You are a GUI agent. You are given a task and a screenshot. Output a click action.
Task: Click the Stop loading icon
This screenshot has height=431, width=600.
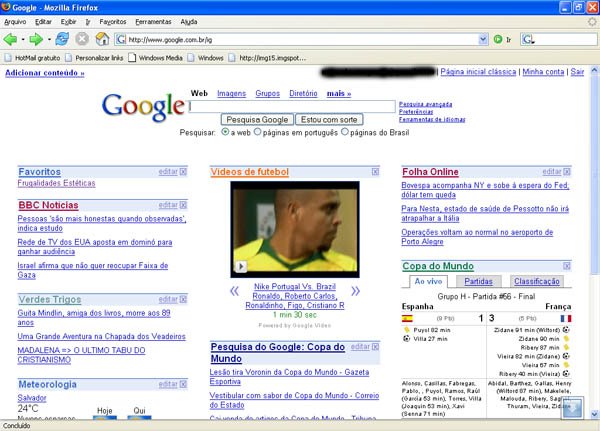pos(82,39)
